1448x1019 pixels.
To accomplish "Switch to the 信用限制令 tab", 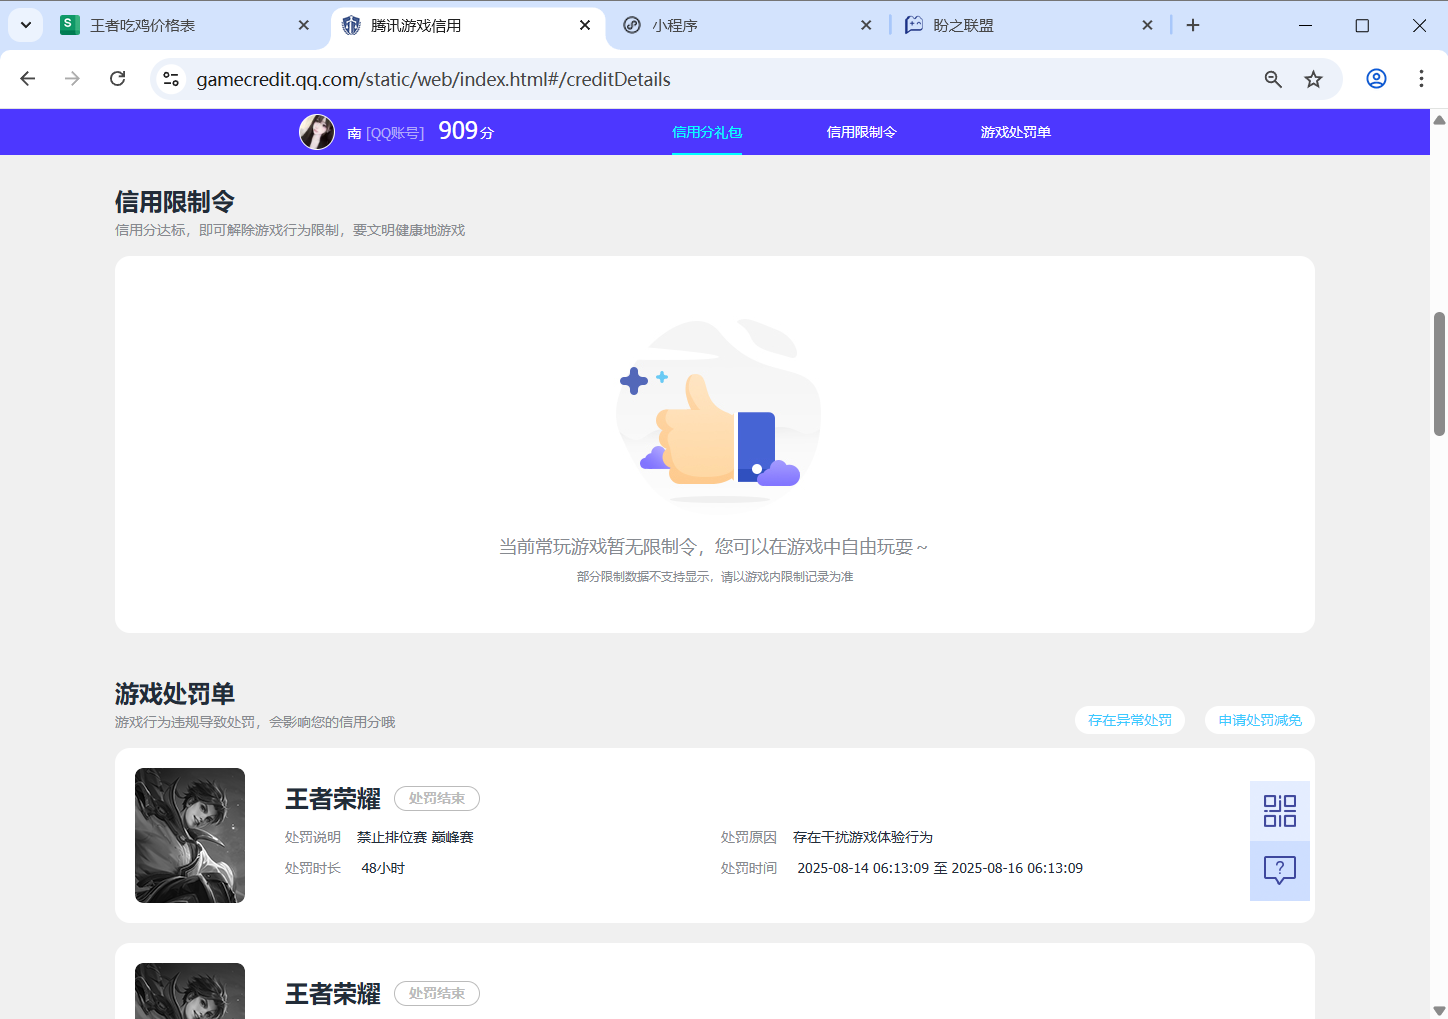I will coord(861,131).
